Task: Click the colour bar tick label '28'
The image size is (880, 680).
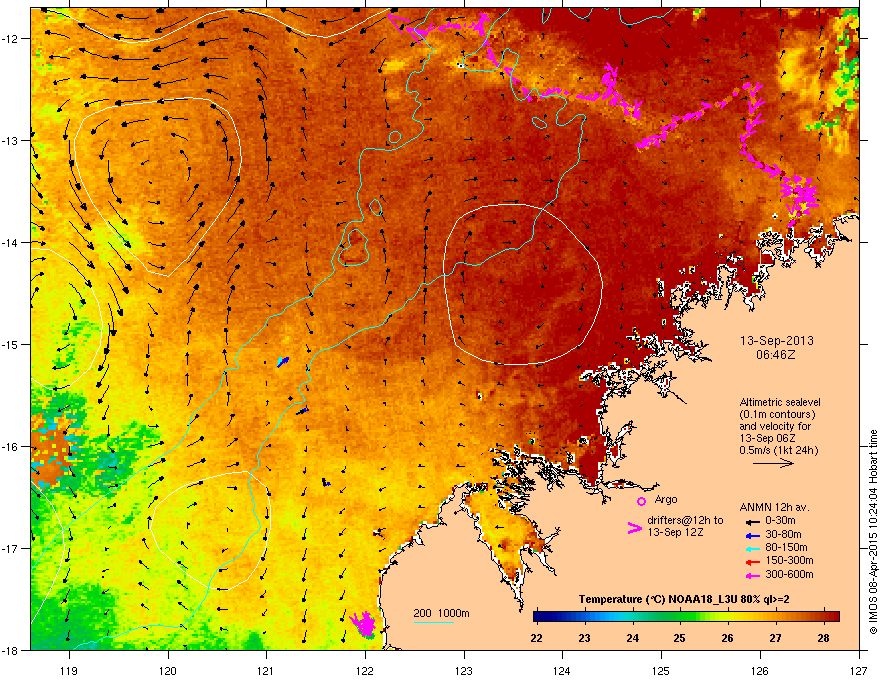Action: pyautogui.click(x=823, y=638)
